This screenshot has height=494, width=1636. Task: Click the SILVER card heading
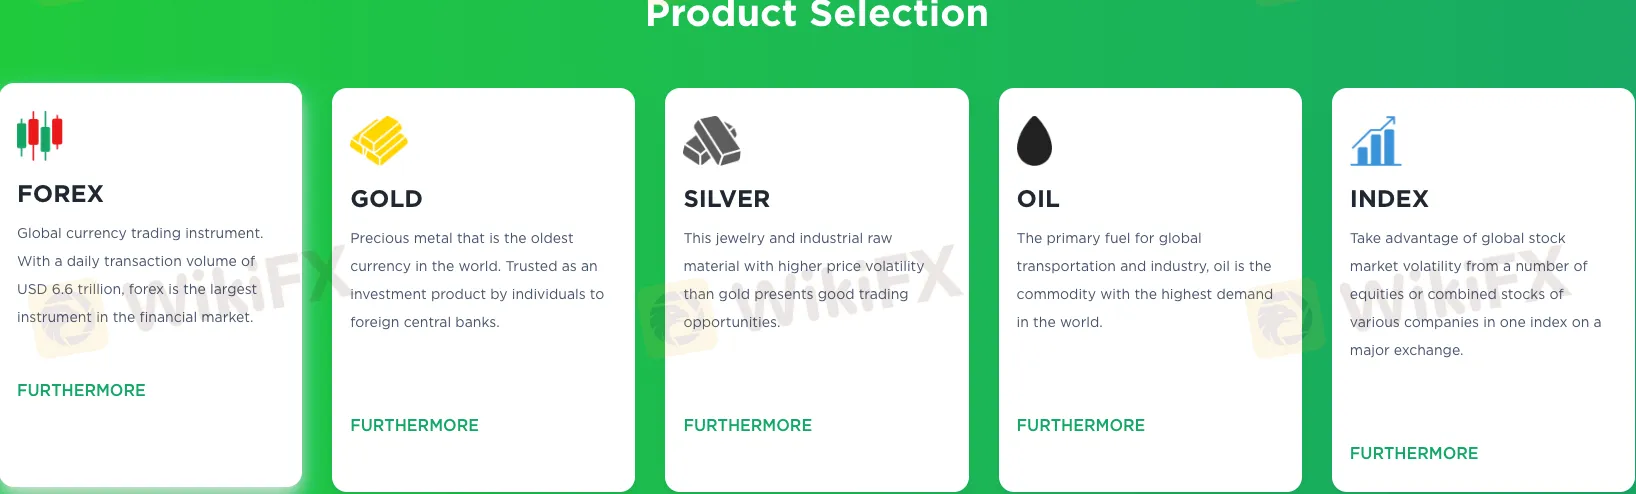(726, 199)
